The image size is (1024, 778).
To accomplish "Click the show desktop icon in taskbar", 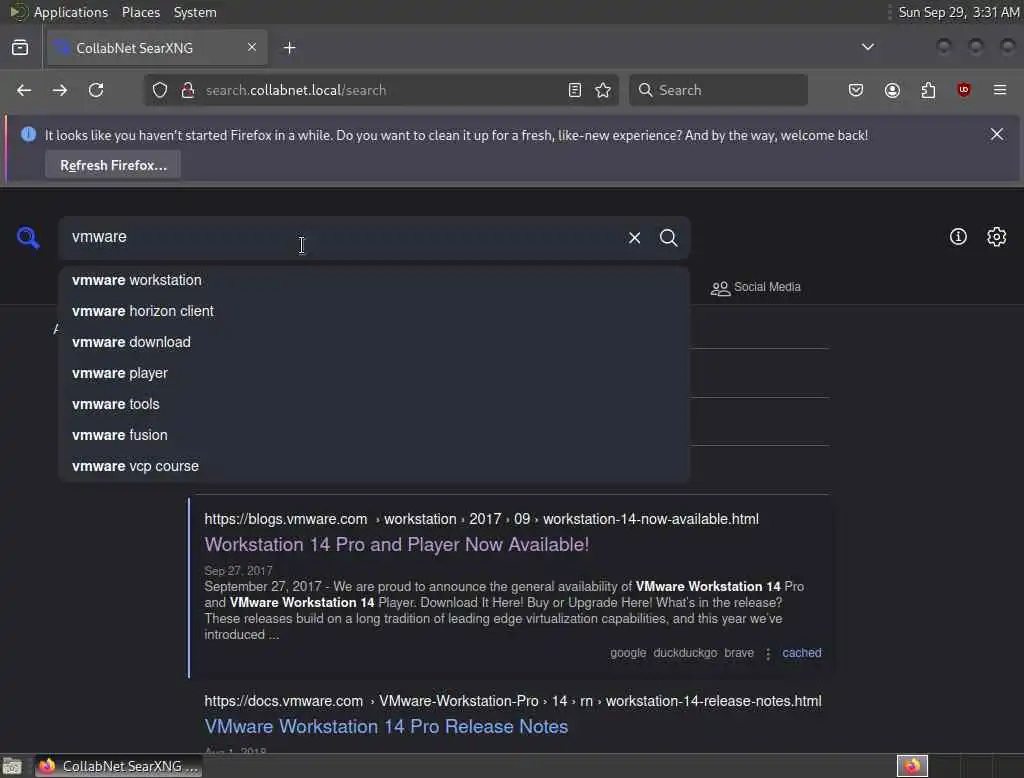I will pyautogui.click(x=12, y=766).
